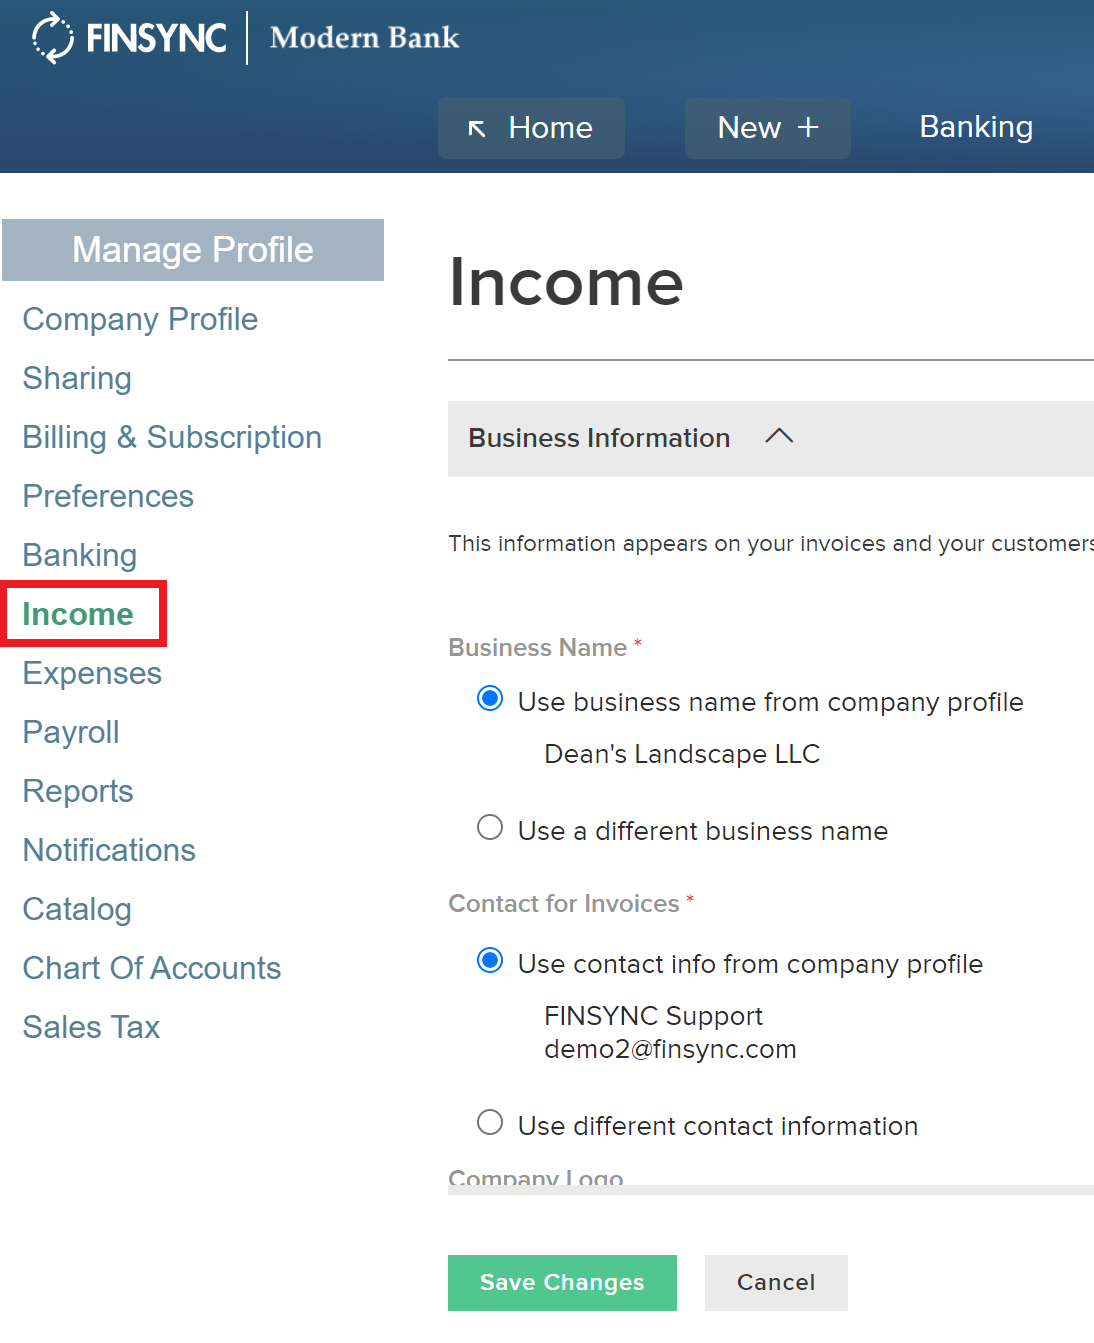Go to Billing & Subscription
The width and height of the screenshot is (1094, 1343).
(171, 437)
